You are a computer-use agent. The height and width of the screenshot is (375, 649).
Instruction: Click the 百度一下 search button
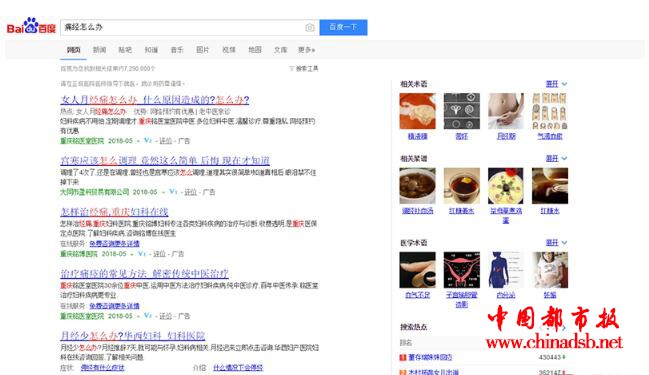(x=343, y=27)
